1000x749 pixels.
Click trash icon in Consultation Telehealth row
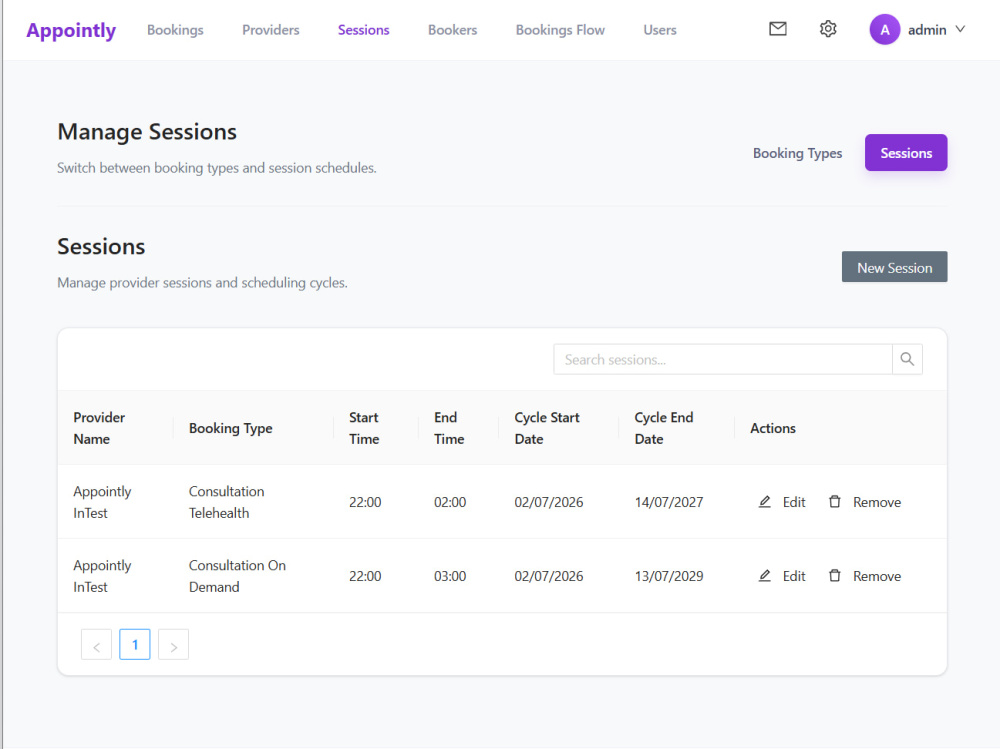(834, 502)
